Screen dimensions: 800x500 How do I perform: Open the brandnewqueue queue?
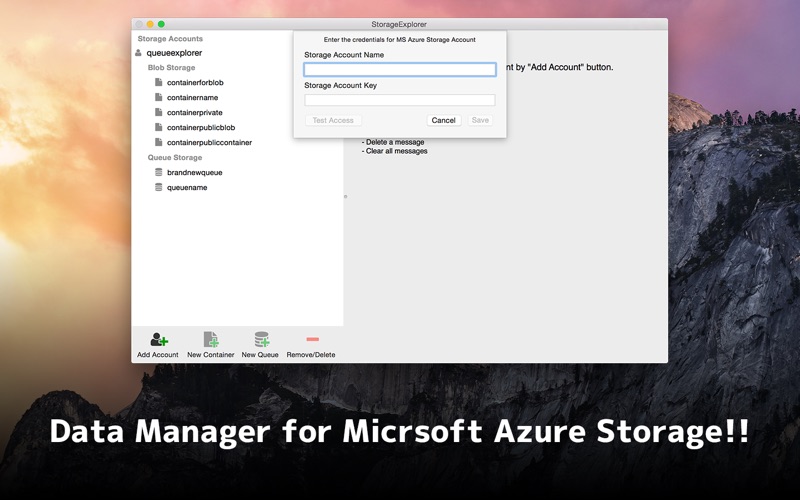click(x=194, y=172)
